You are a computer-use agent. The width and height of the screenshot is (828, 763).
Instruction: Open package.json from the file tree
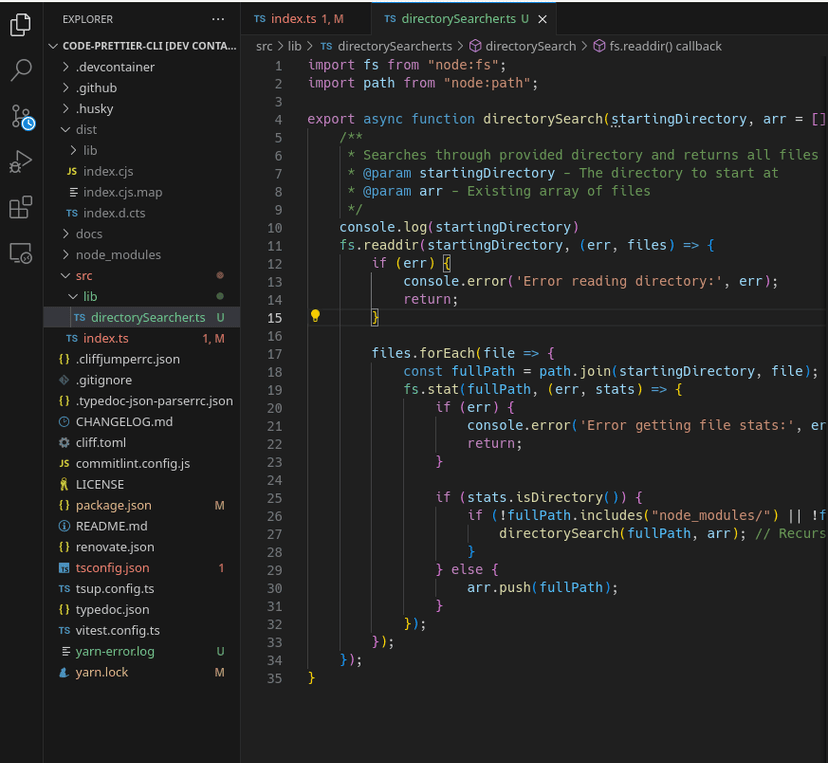[113, 506]
